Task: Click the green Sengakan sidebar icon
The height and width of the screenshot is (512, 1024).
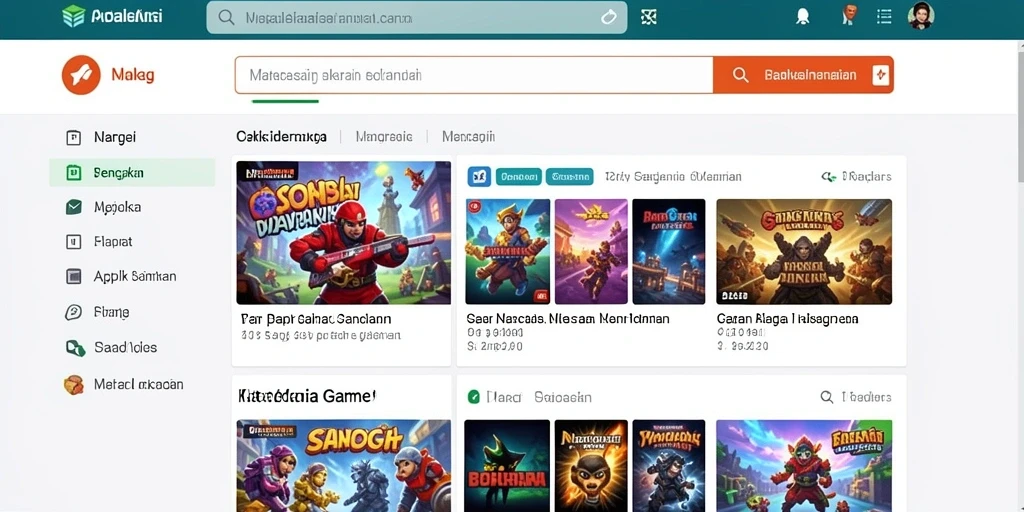Action: [74, 172]
